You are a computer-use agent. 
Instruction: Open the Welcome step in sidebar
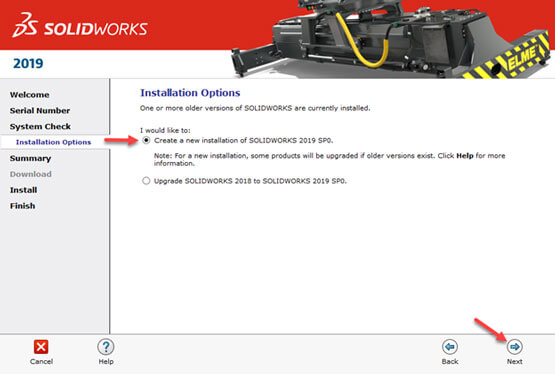coord(30,95)
